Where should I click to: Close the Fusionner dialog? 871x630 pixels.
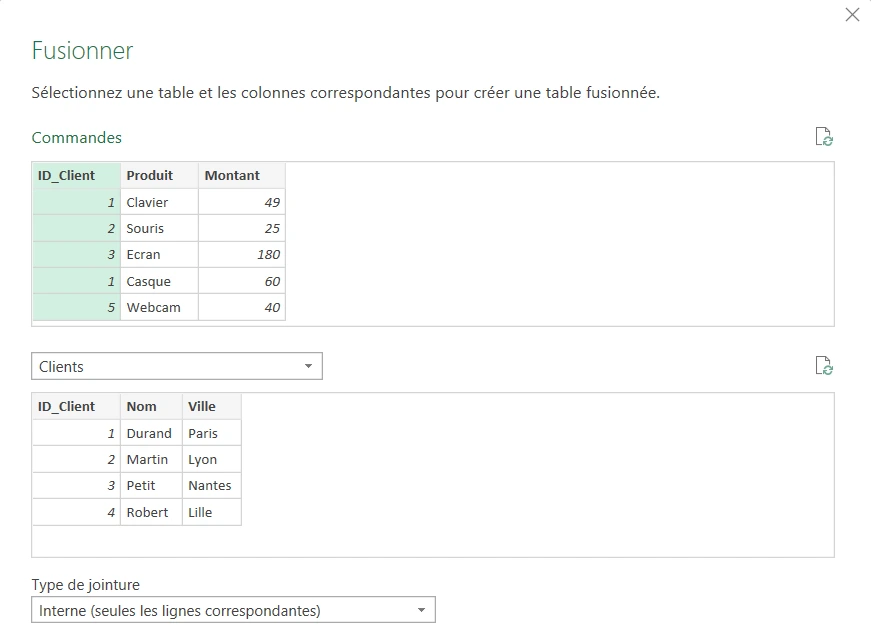click(852, 14)
